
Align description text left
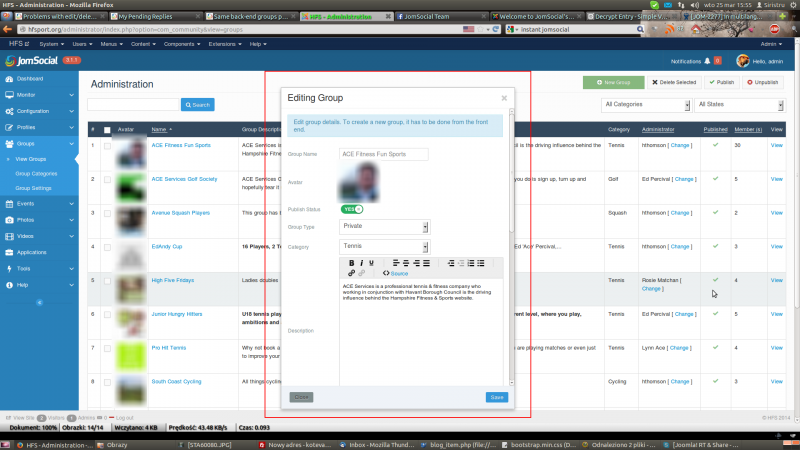pyautogui.click(x=395, y=263)
